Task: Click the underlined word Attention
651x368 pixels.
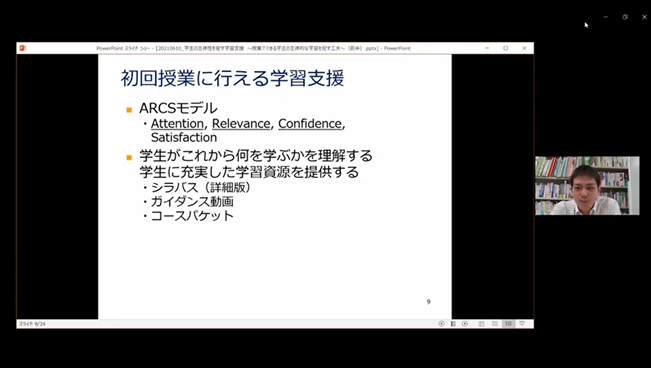Action: [x=177, y=124]
